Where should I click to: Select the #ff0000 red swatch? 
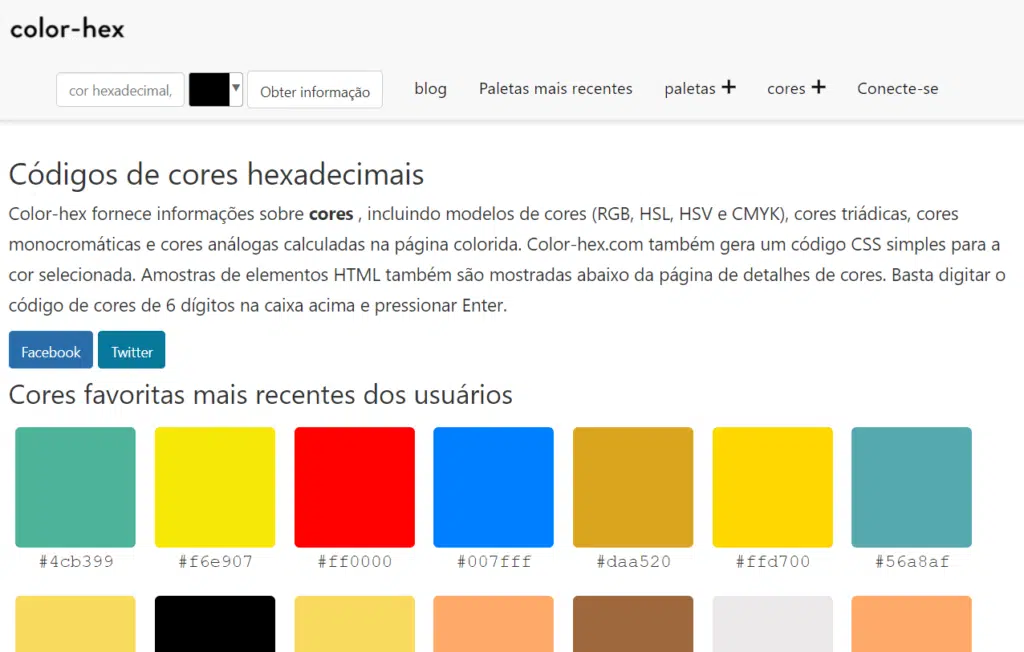[x=354, y=487]
